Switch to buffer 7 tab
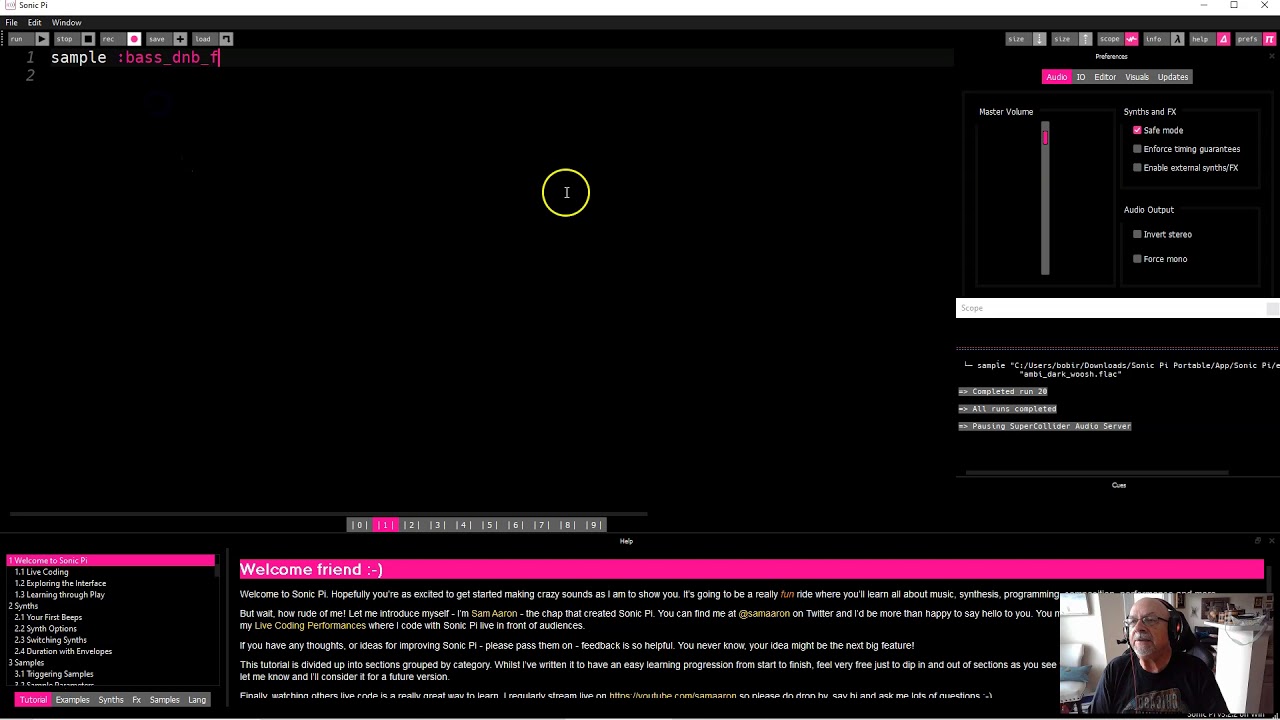 [x=541, y=525]
